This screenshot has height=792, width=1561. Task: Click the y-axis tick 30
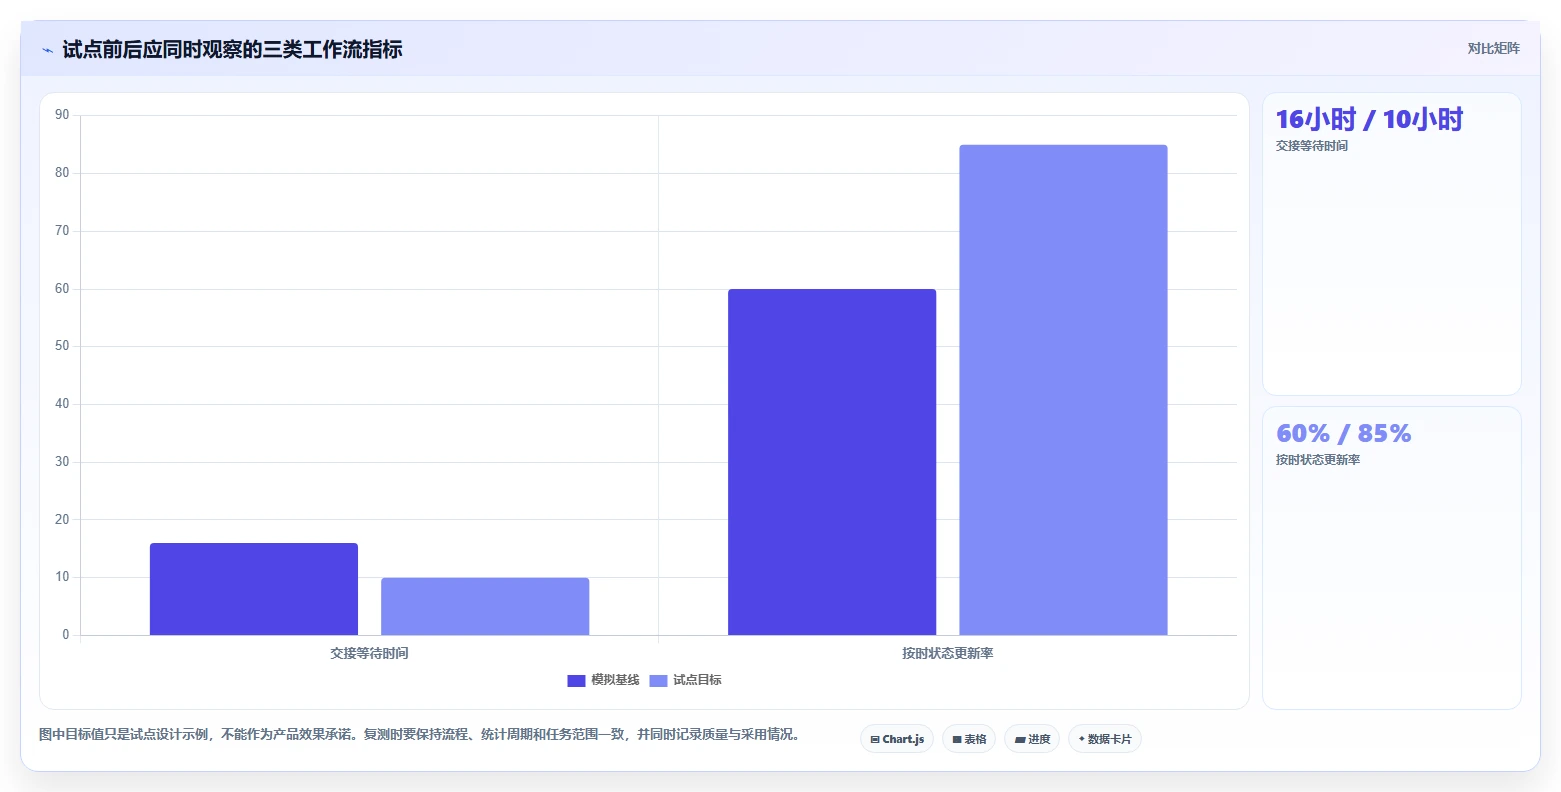point(63,462)
